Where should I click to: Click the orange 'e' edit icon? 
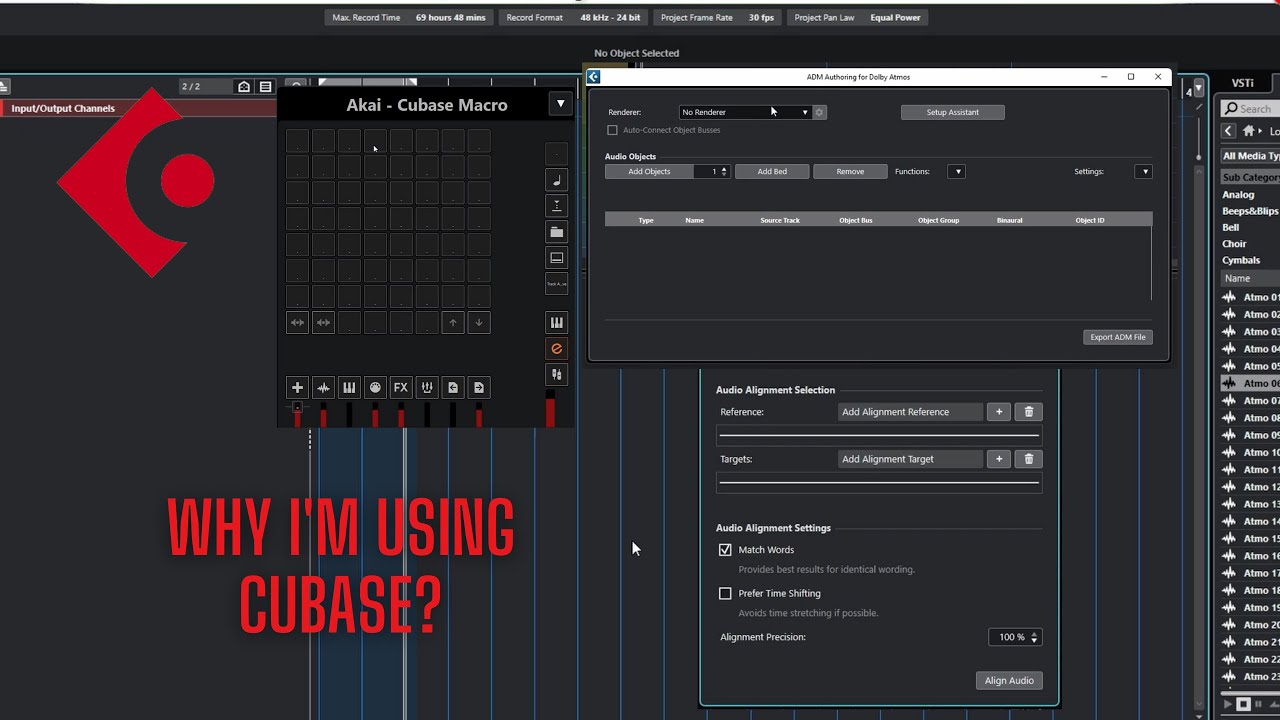[557, 348]
